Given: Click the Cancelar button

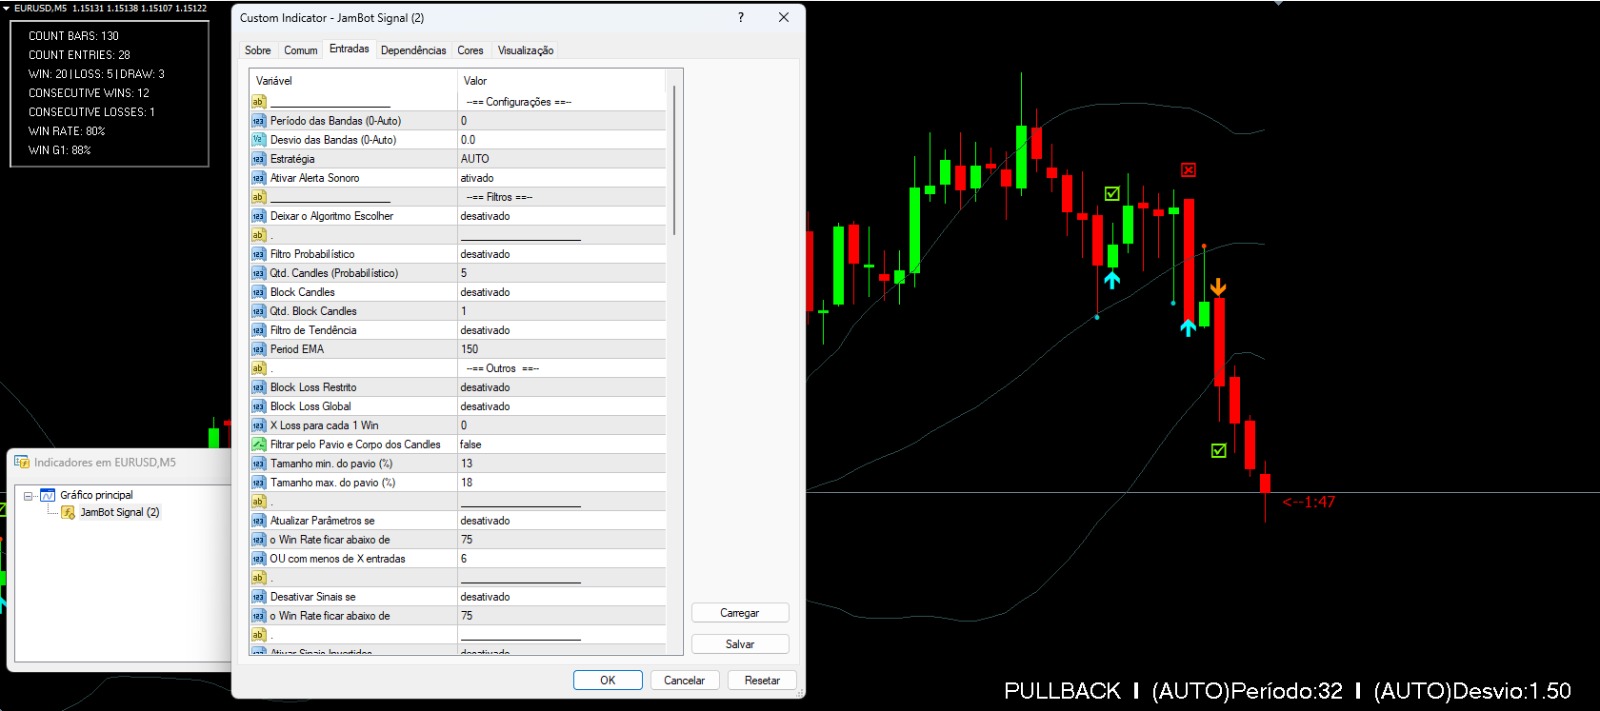Looking at the screenshot, I should coord(684,680).
